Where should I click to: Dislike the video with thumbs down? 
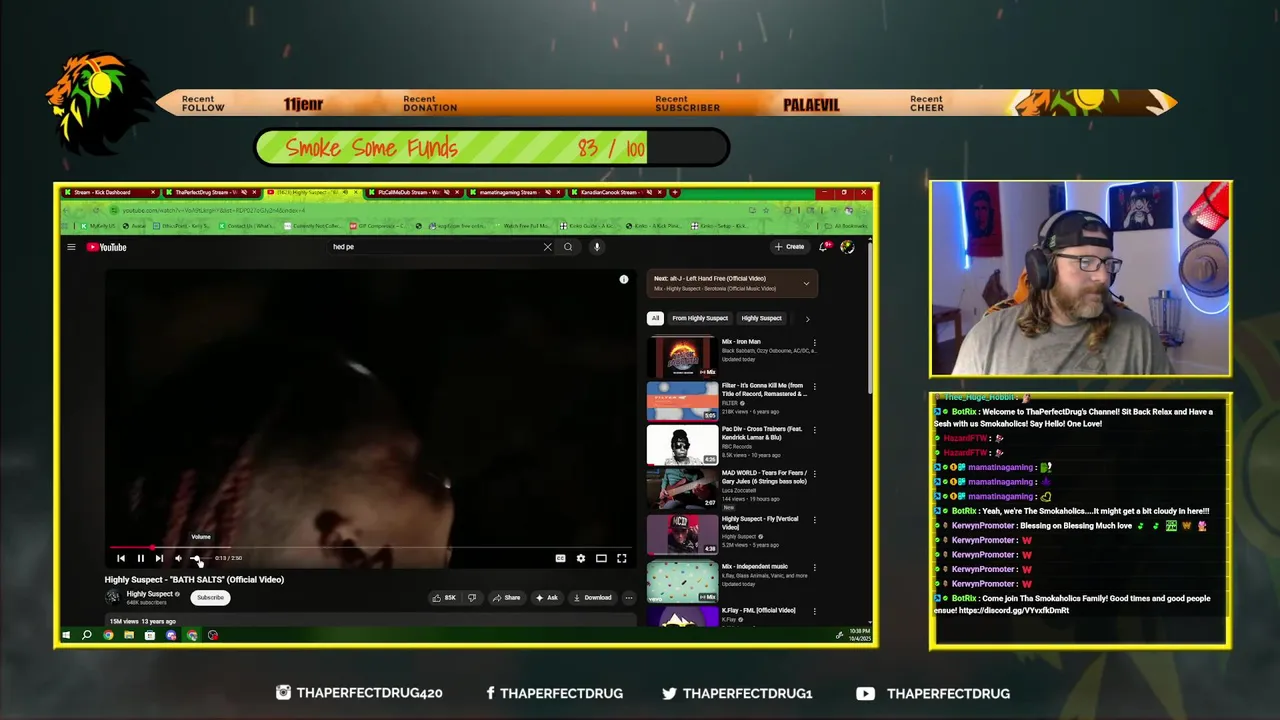pyautogui.click(x=472, y=597)
